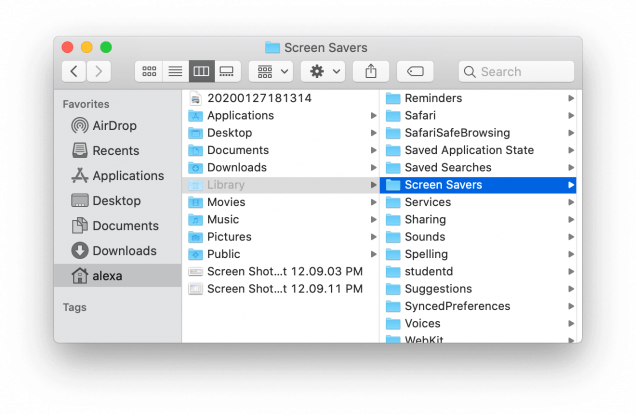
Task: Select the Library folder row
Action: coord(281,185)
